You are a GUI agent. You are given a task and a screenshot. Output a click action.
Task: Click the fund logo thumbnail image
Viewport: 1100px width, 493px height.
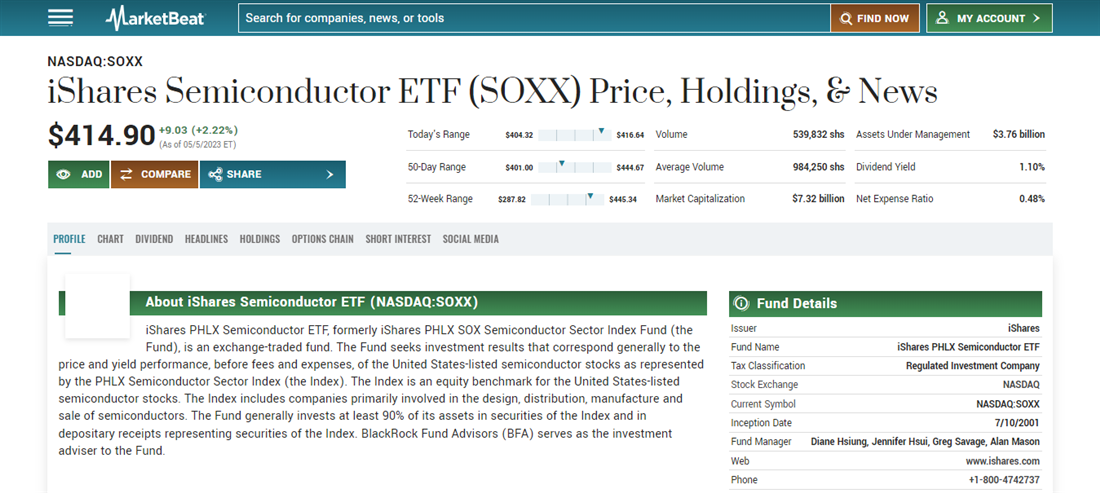[97, 305]
